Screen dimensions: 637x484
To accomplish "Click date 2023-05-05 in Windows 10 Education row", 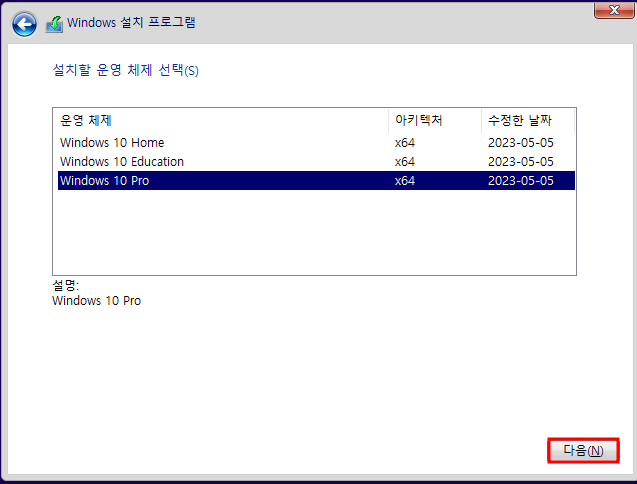I will click(x=520, y=162).
